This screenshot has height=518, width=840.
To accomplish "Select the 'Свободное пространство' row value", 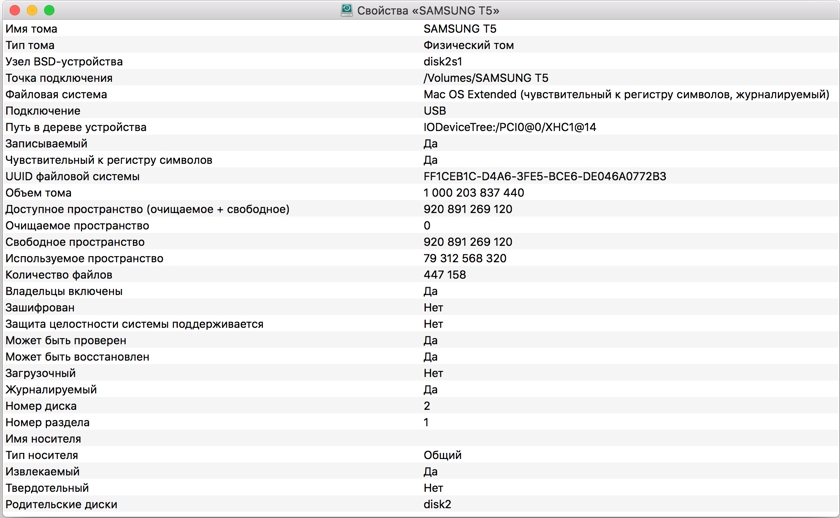I will tap(468, 242).
